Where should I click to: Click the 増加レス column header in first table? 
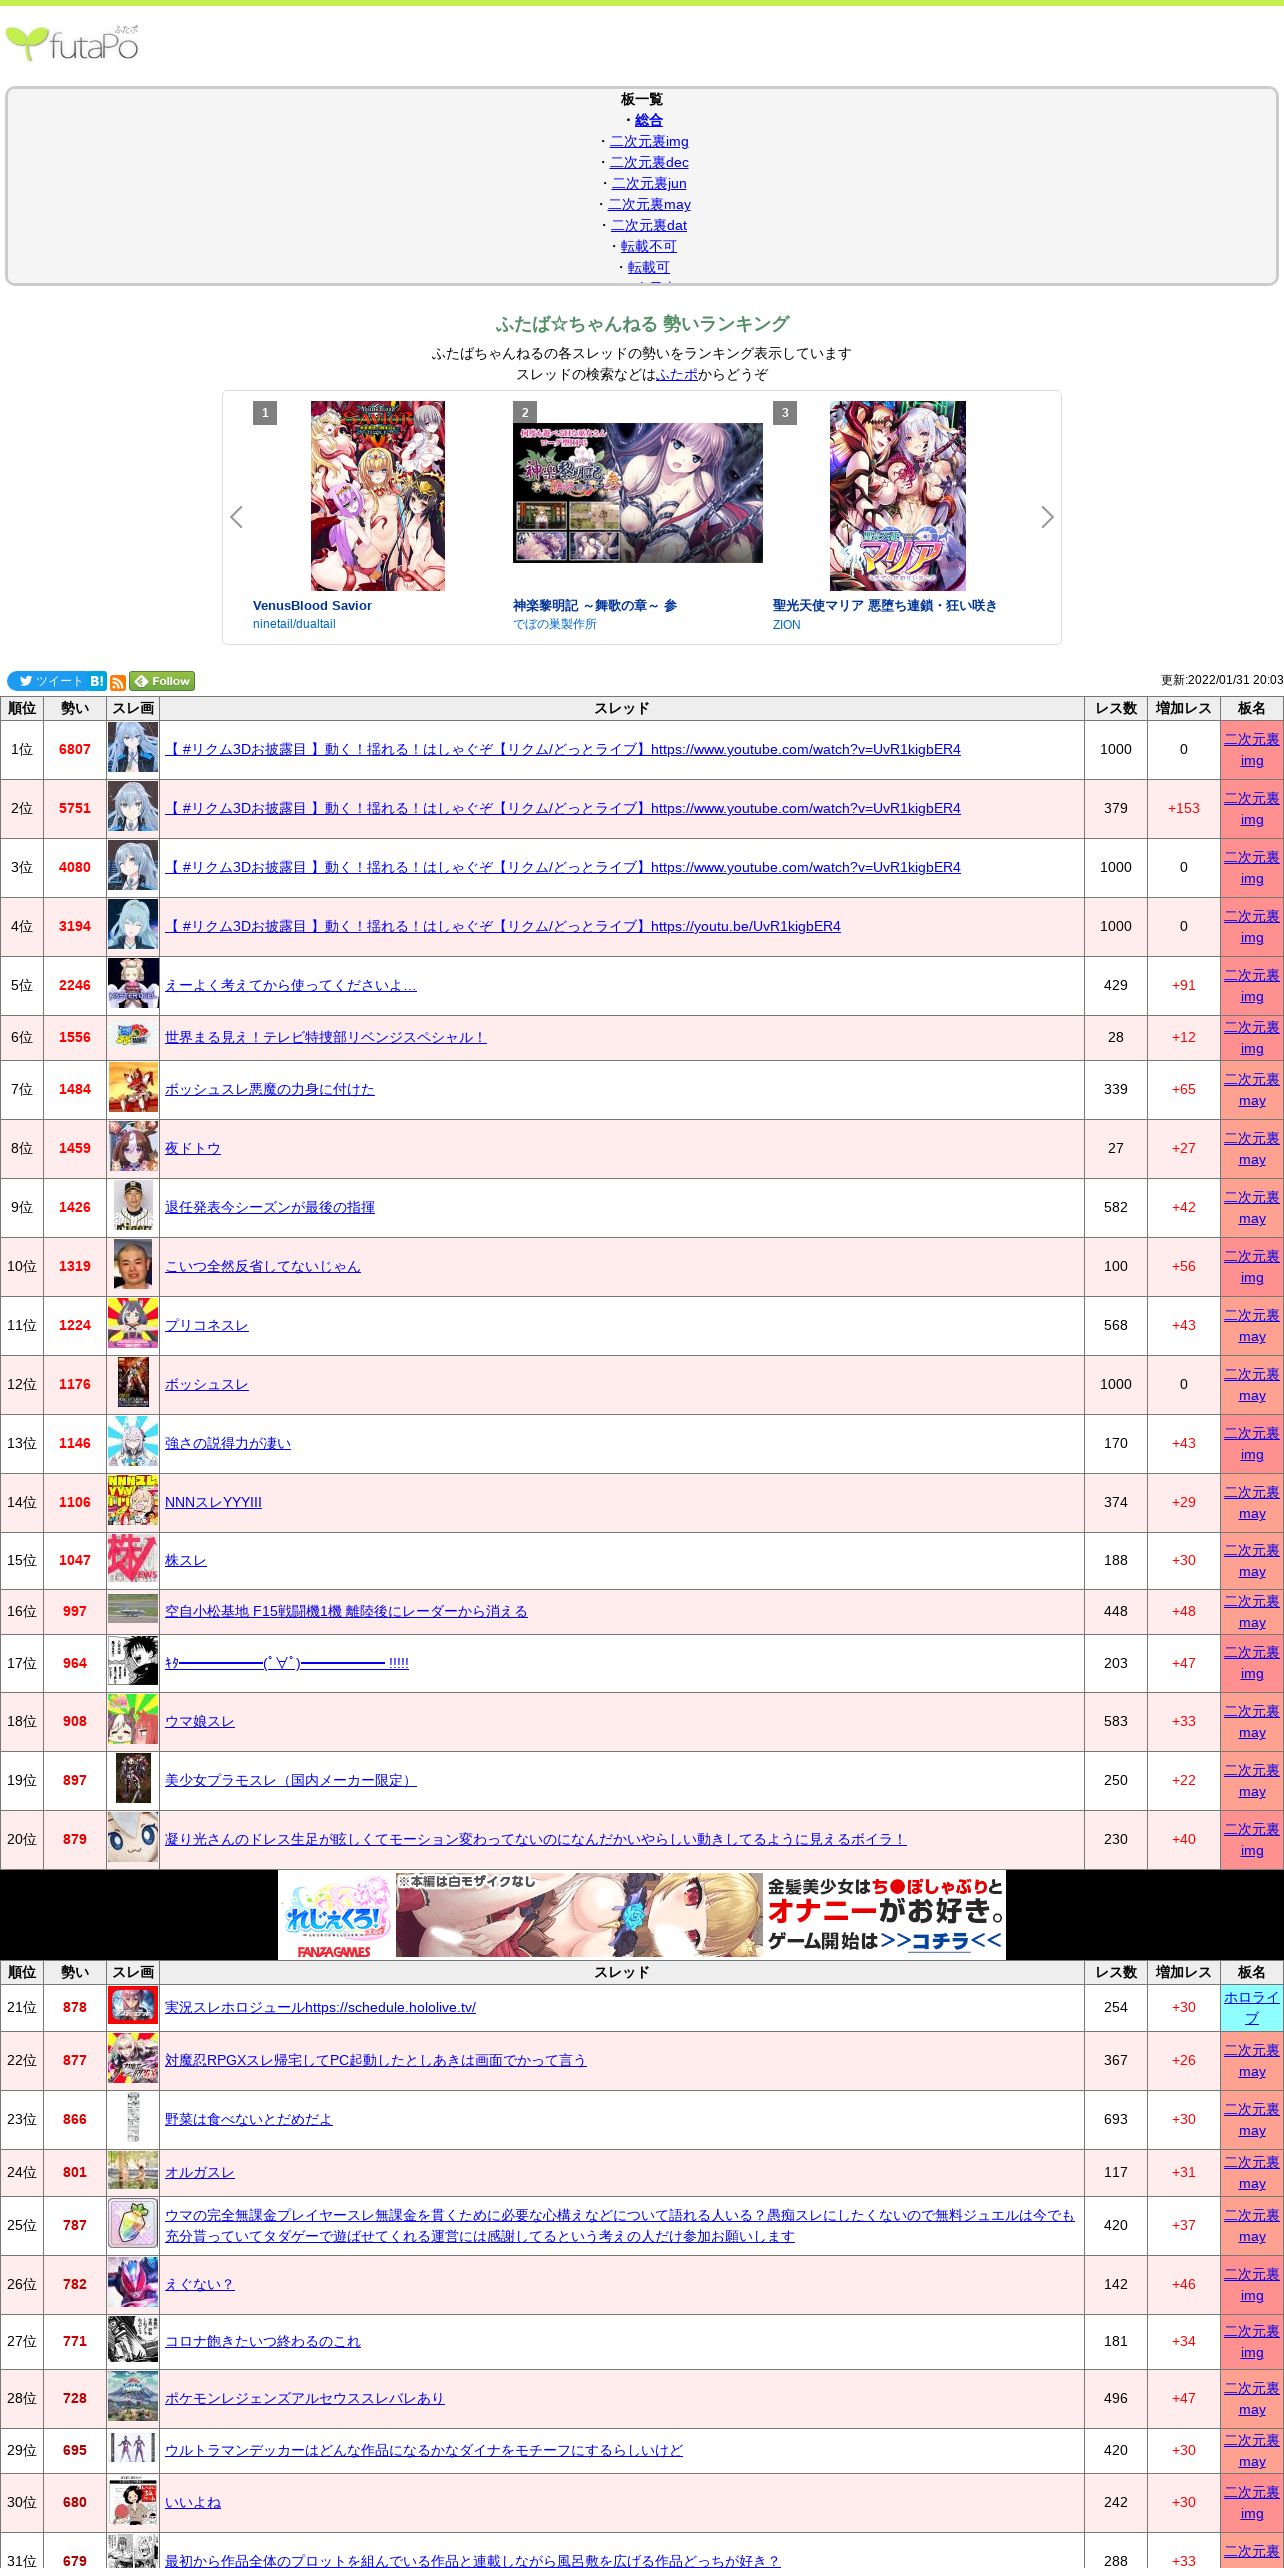1184,708
